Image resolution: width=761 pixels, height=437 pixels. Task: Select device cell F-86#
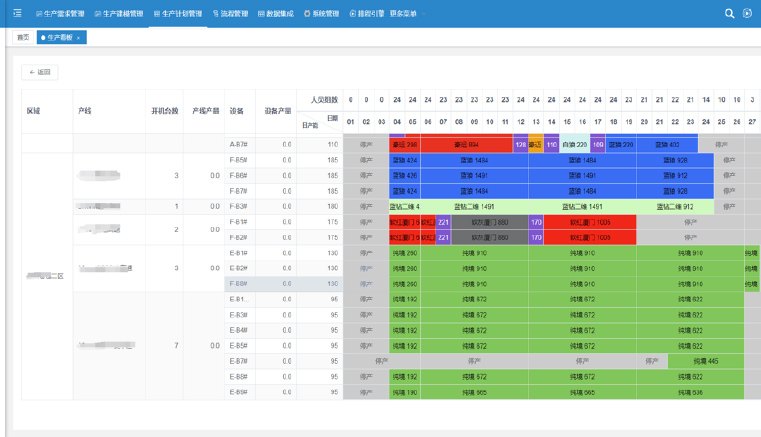(239, 175)
